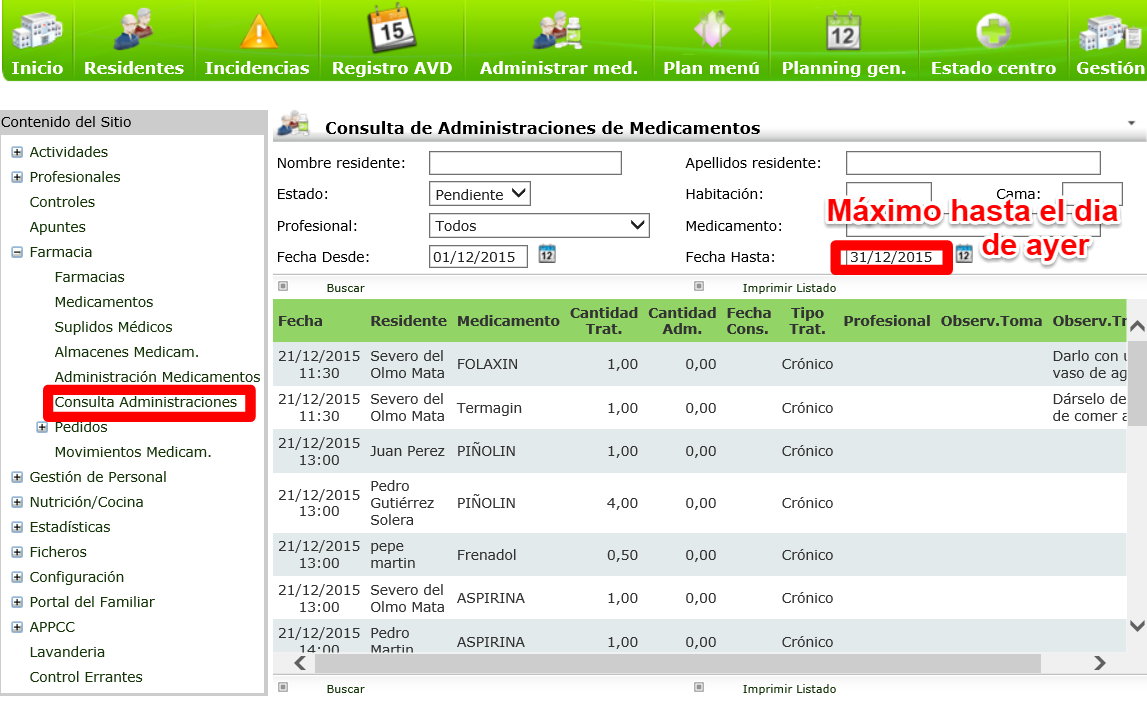Open calendar picker next to Fecha Hasta

(963, 254)
